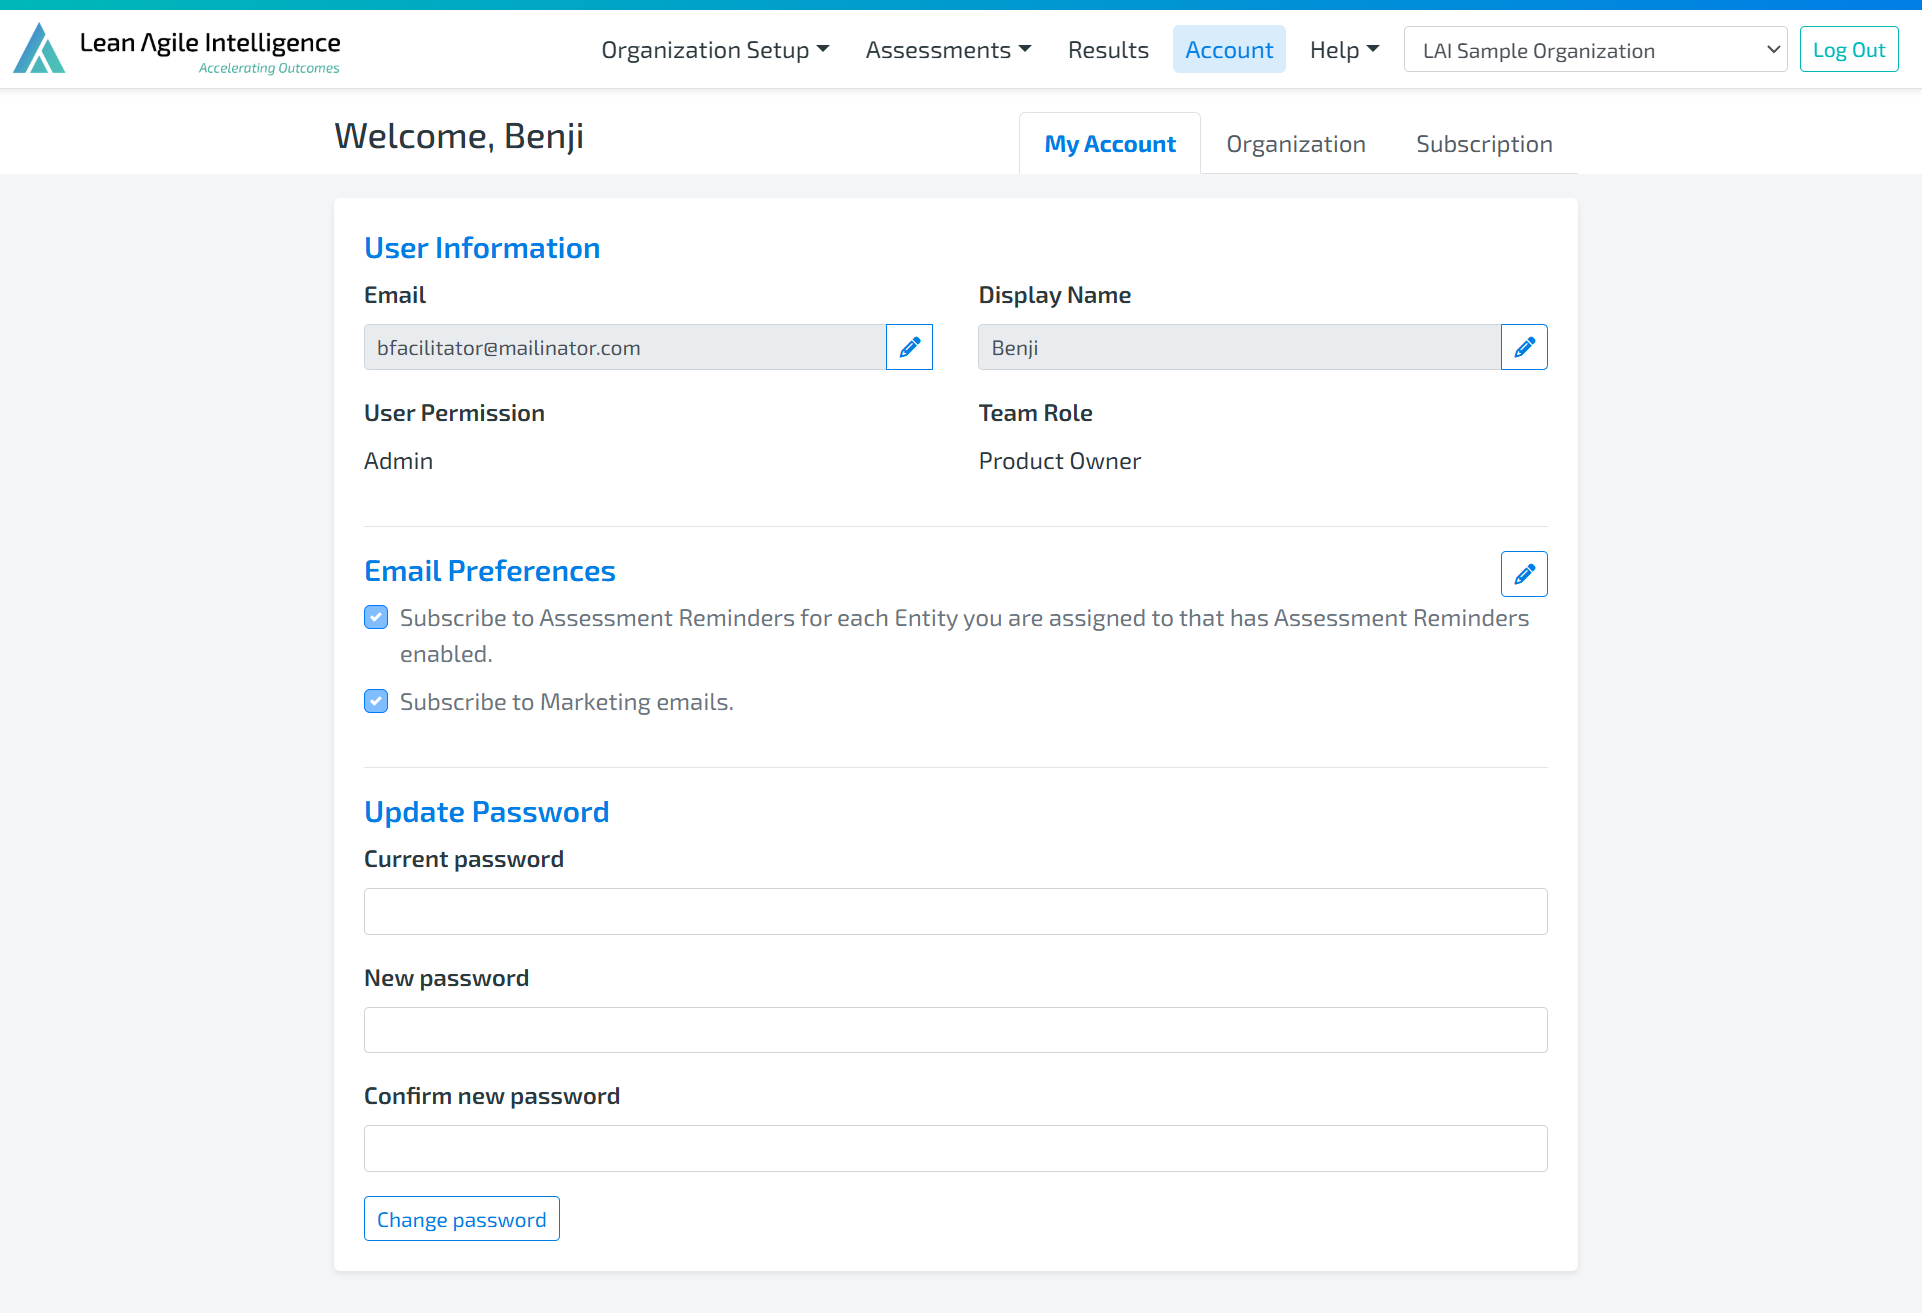
Task: Click the 'User Information' section heading
Action: tap(482, 248)
